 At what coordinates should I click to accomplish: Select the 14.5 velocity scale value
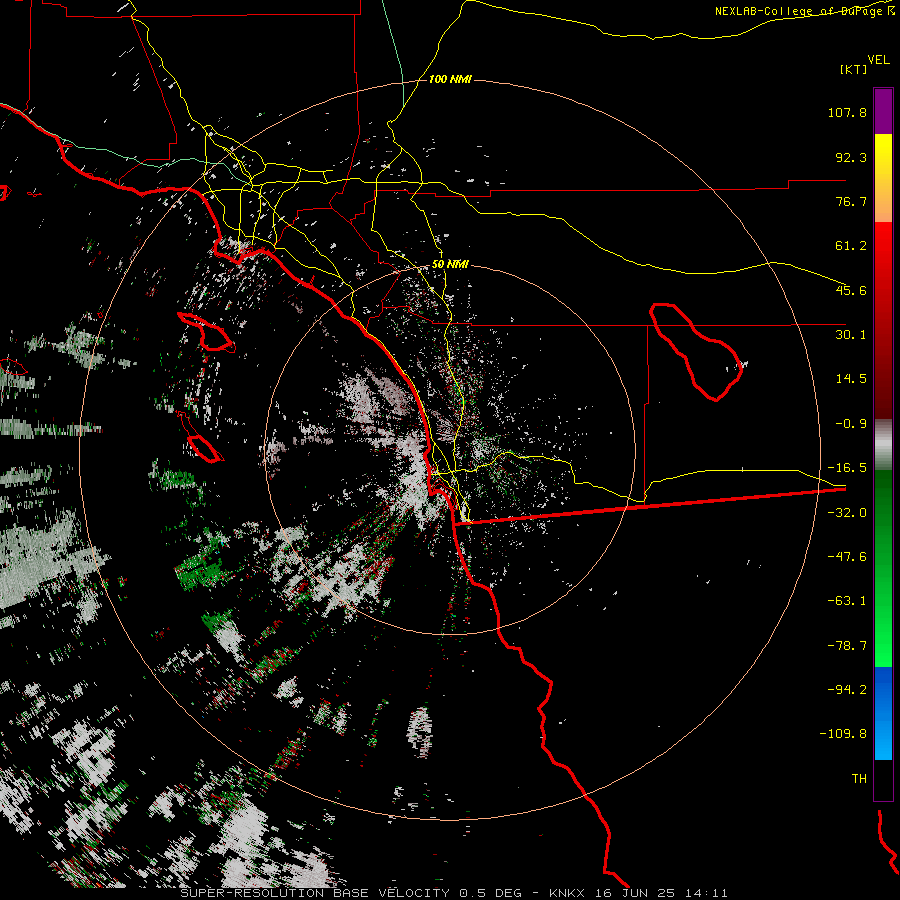click(851, 379)
